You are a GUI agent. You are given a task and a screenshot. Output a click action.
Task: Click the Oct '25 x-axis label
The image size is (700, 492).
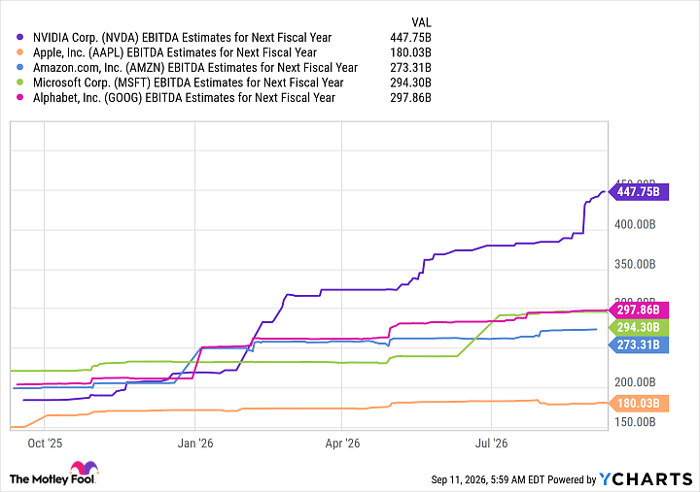tap(45, 443)
